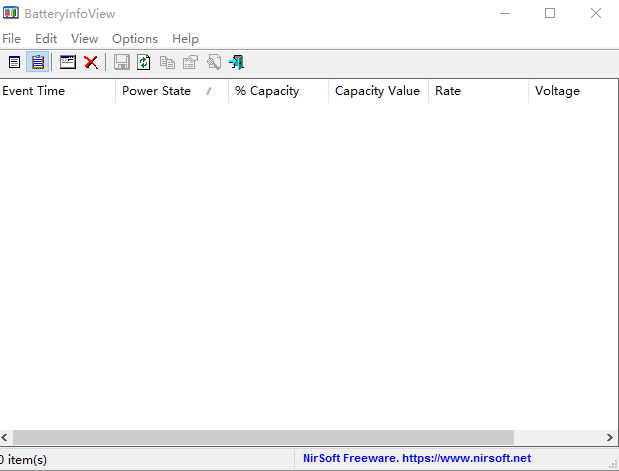Open Properties toolbar icon
The image size is (619, 471).
pyautogui.click(x=190, y=62)
